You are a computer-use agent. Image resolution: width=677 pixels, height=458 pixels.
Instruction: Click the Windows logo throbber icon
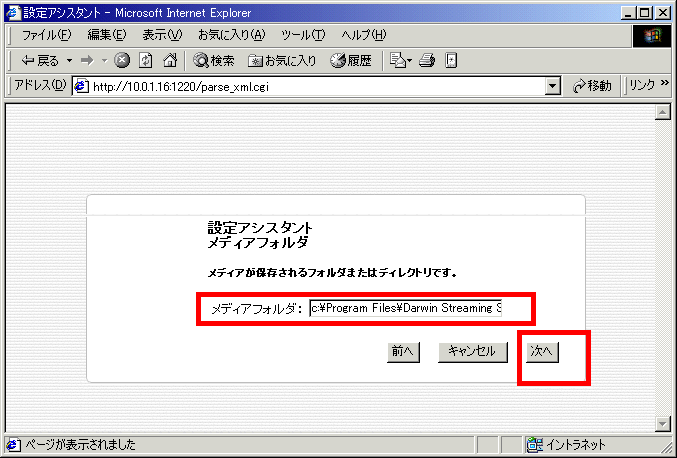tap(652, 35)
